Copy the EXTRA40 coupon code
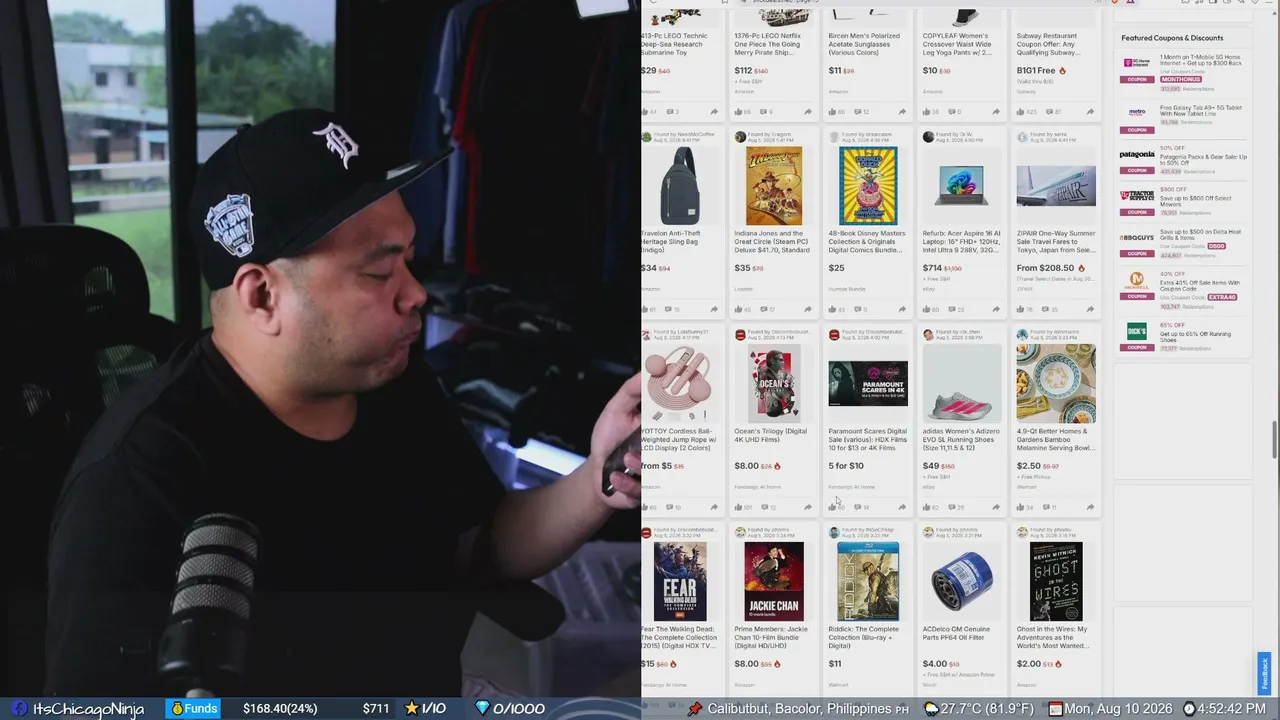The image size is (1280, 720). point(1222,297)
